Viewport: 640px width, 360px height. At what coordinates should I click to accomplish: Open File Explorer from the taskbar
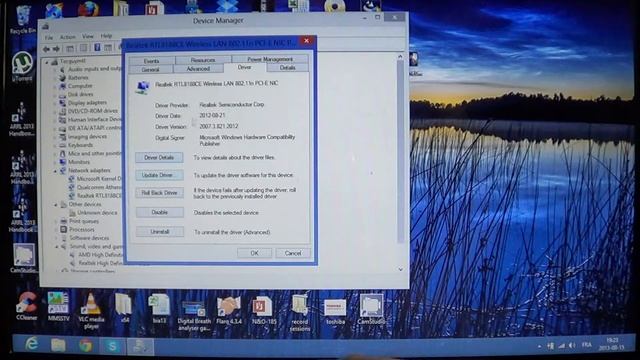pos(58,346)
